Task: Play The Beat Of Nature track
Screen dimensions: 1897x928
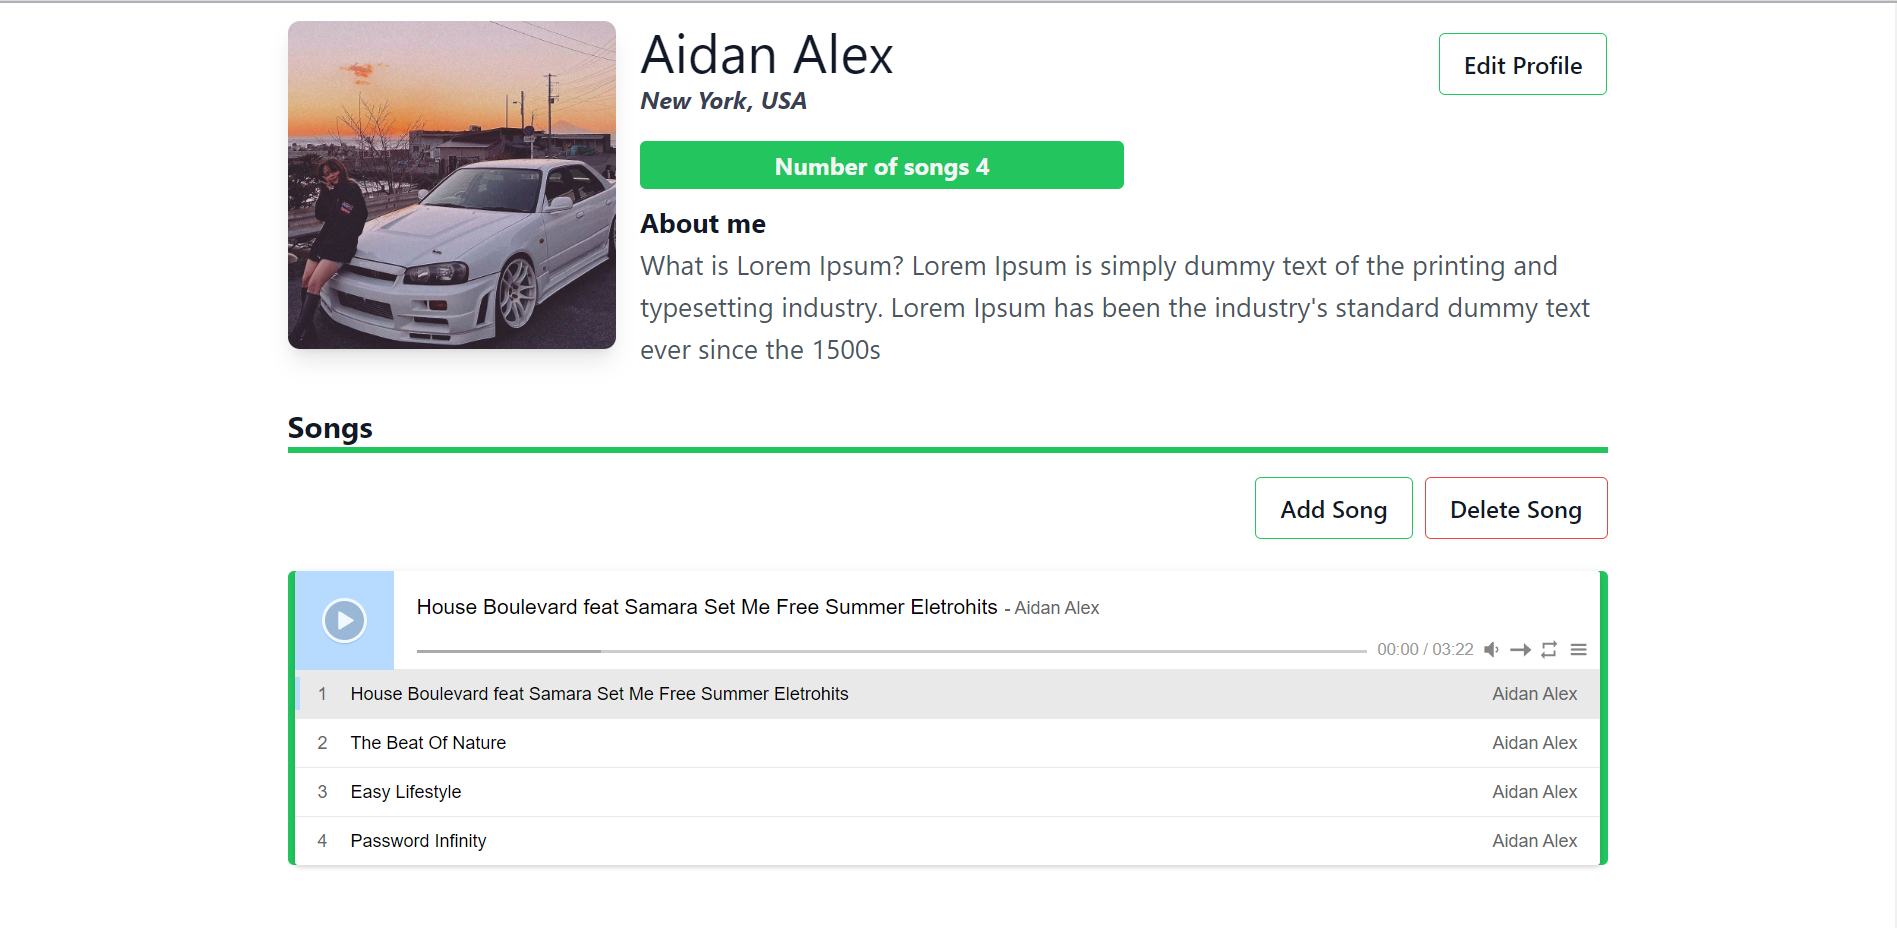Action: tap(428, 743)
